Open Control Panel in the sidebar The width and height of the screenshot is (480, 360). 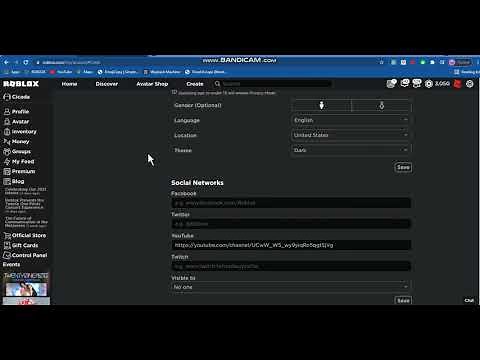coord(25,255)
